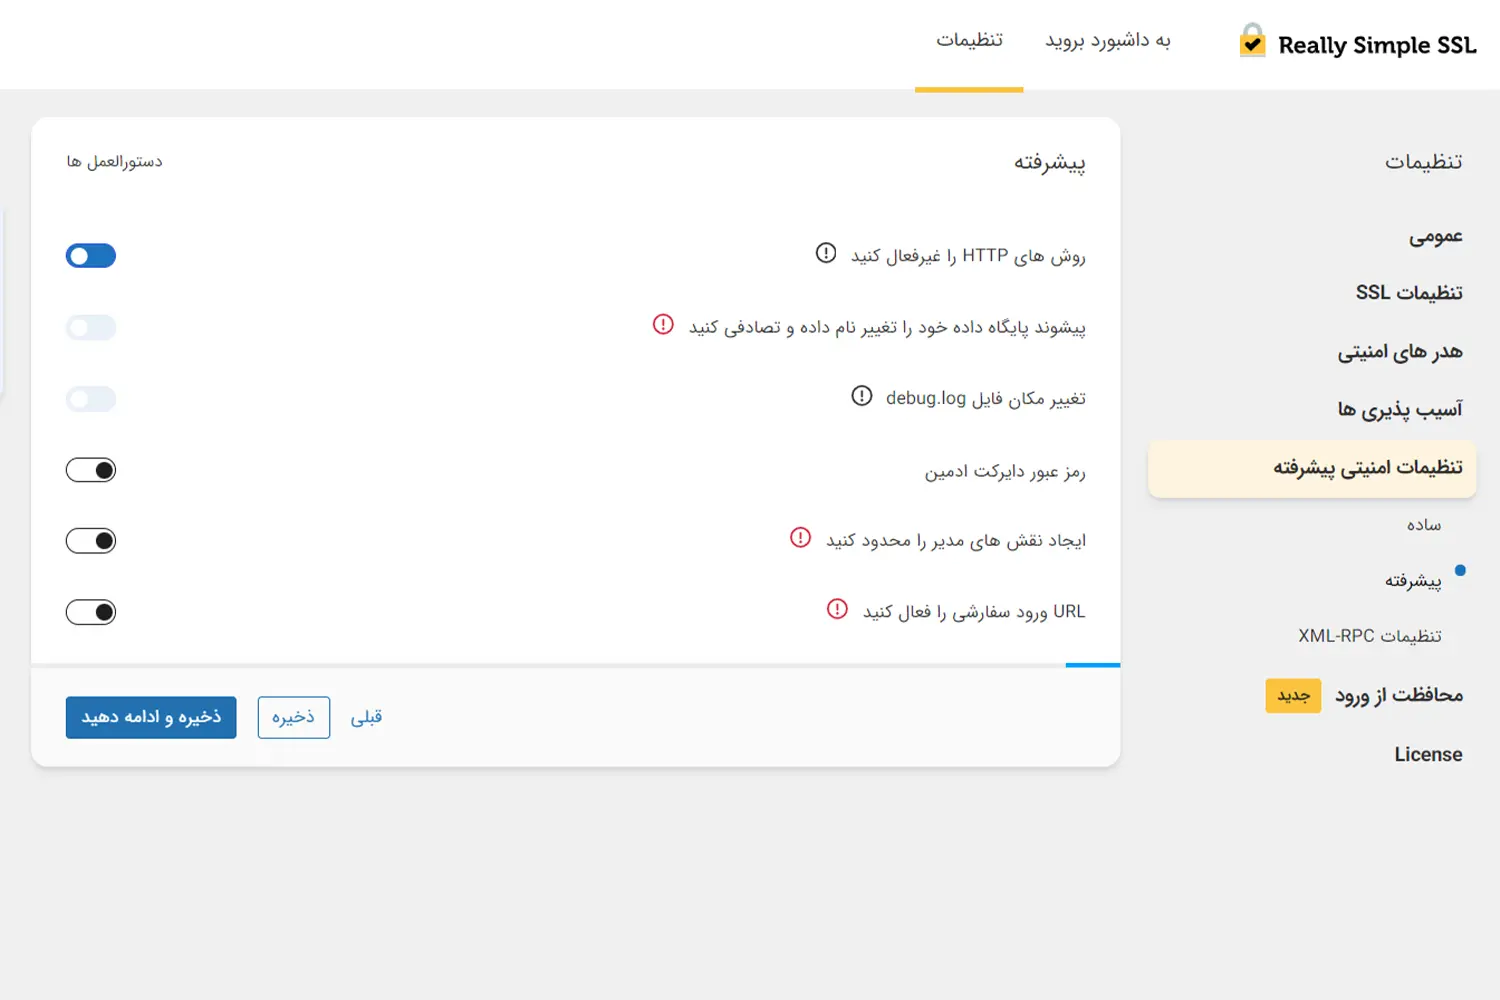Click the پیشرفته panel heading
The image size is (1500, 1000).
click(1049, 163)
